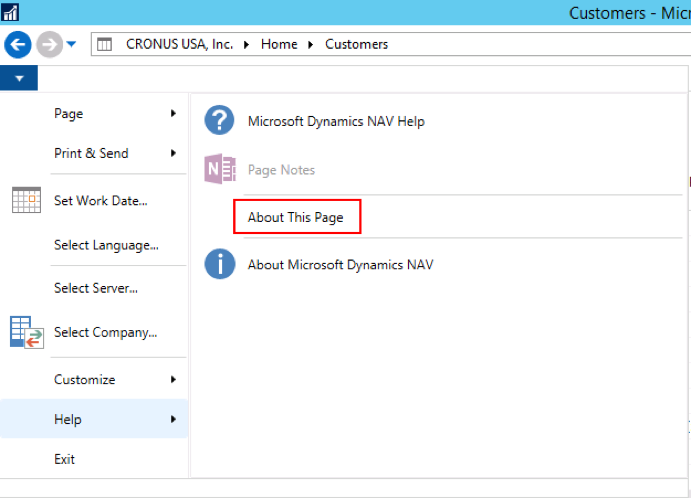Open the Customize submenu
The height and width of the screenshot is (498, 691).
pyautogui.click(x=94, y=379)
